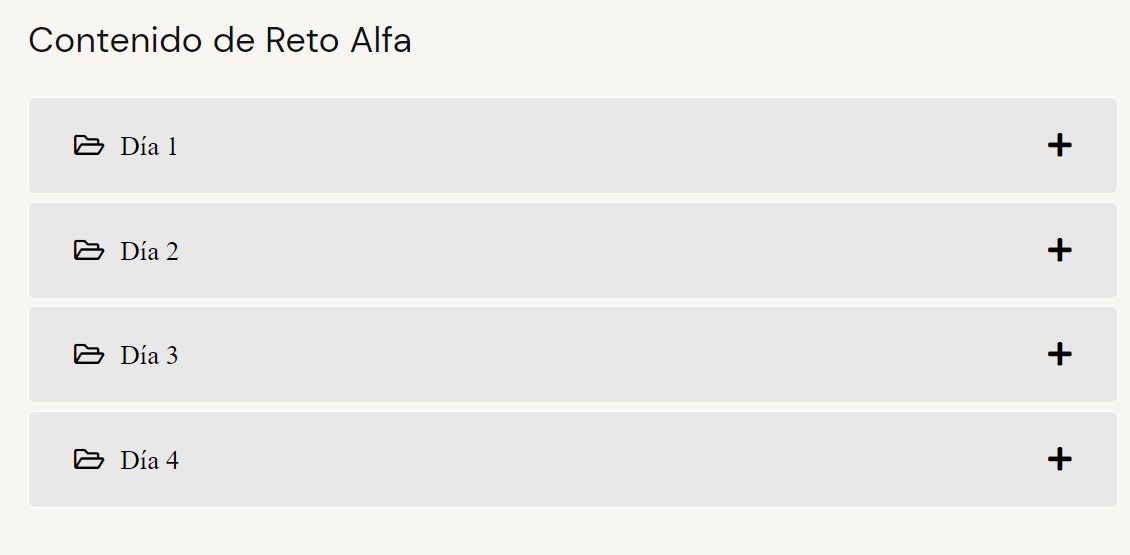Select the "Día 4" label text
Screen dimensions: 1130x555
(x=149, y=461)
